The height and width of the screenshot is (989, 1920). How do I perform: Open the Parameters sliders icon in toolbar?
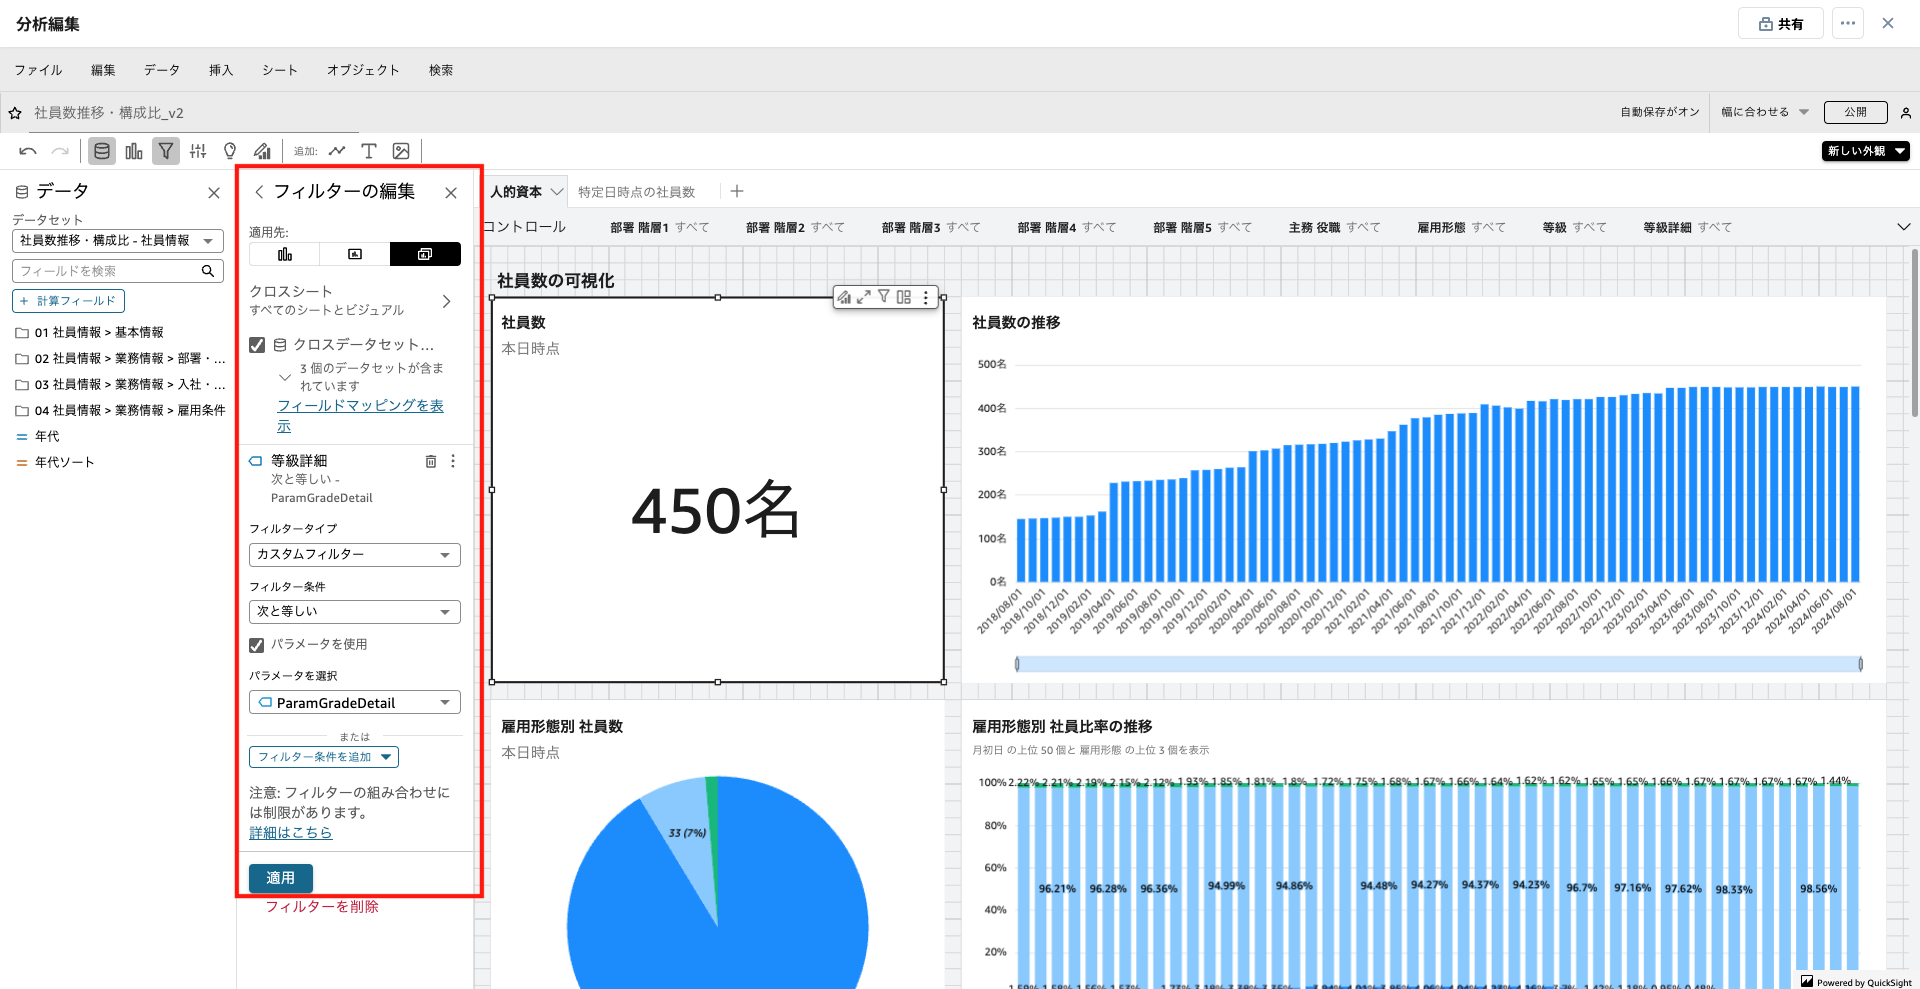(x=198, y=151)
